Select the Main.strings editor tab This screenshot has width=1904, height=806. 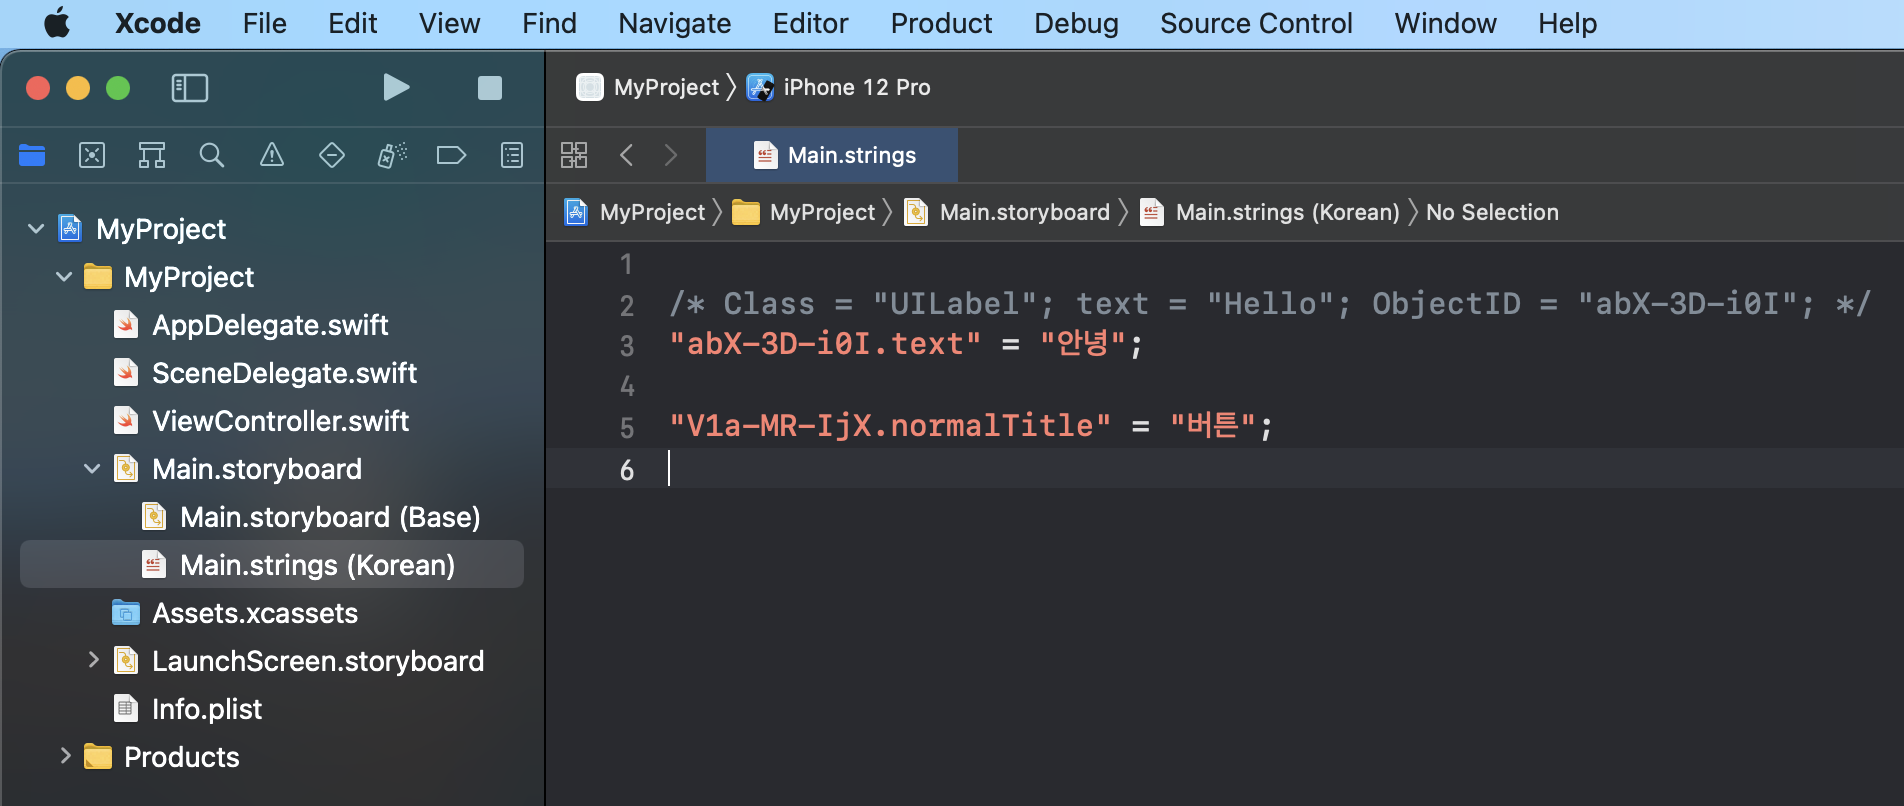[832, 155]
